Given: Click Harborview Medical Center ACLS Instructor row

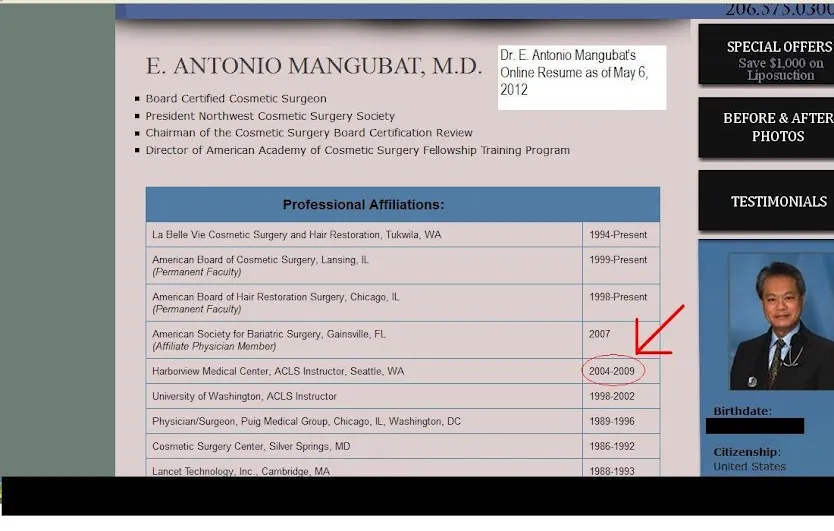Looking at the screenshot, I should pyautogui.click(x=403, y=371).
